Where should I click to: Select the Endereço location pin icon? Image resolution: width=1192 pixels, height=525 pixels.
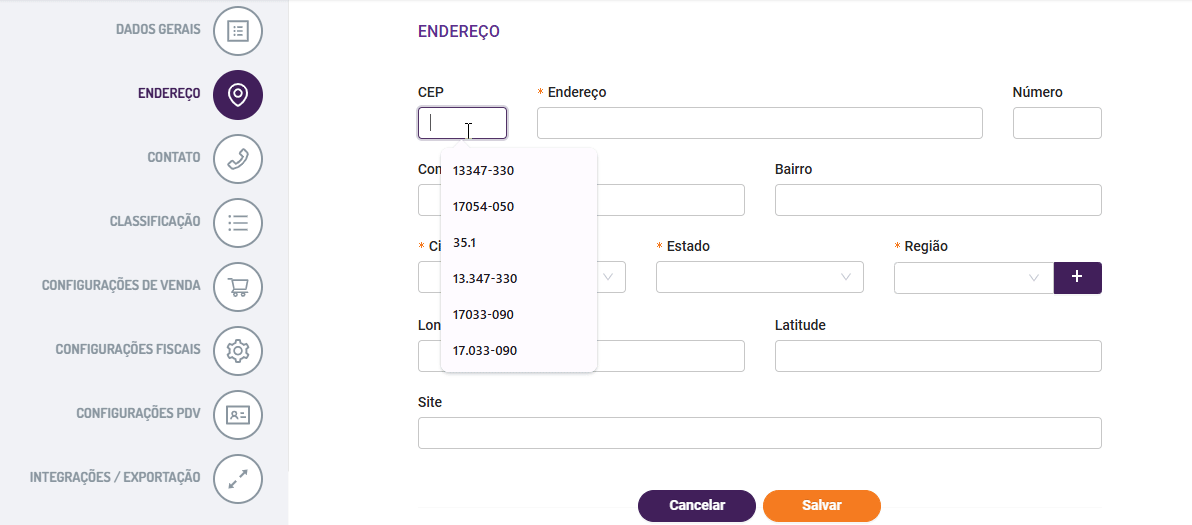point(238,95)
